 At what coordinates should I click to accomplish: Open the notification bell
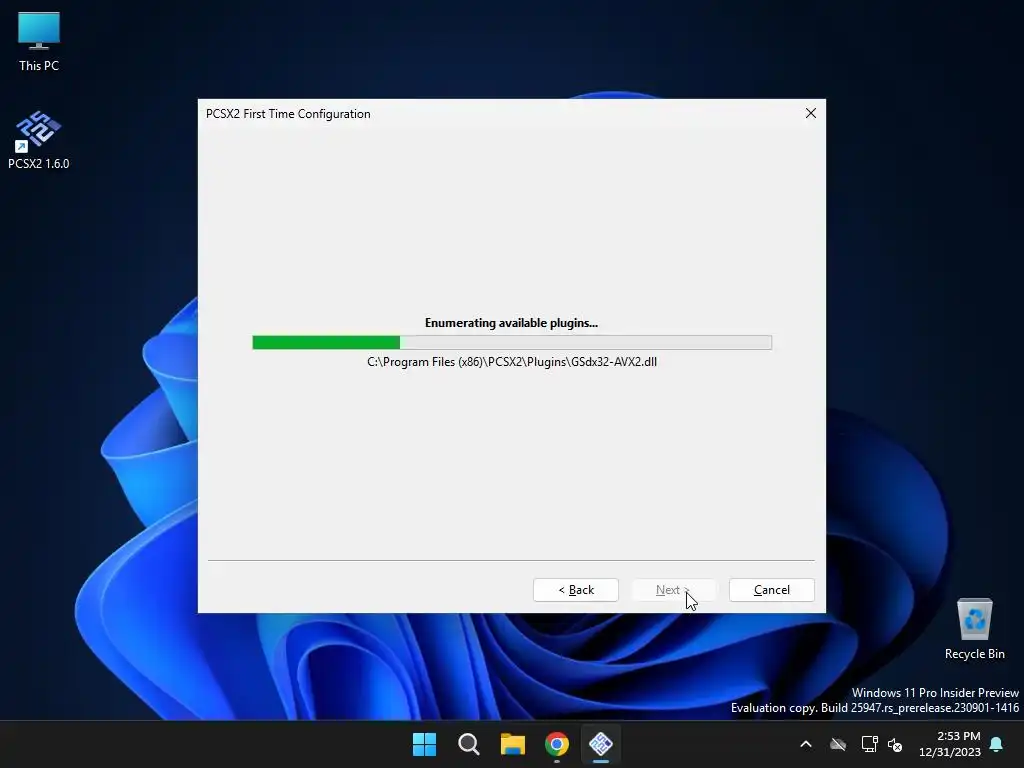(997, 744)
